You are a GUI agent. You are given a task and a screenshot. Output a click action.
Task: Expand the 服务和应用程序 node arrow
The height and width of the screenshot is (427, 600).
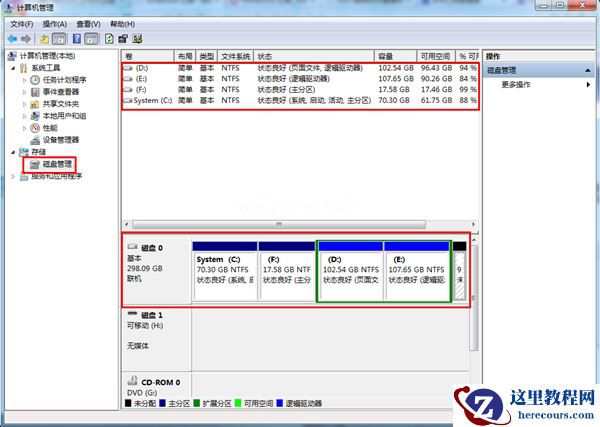(x=13, y=176)
